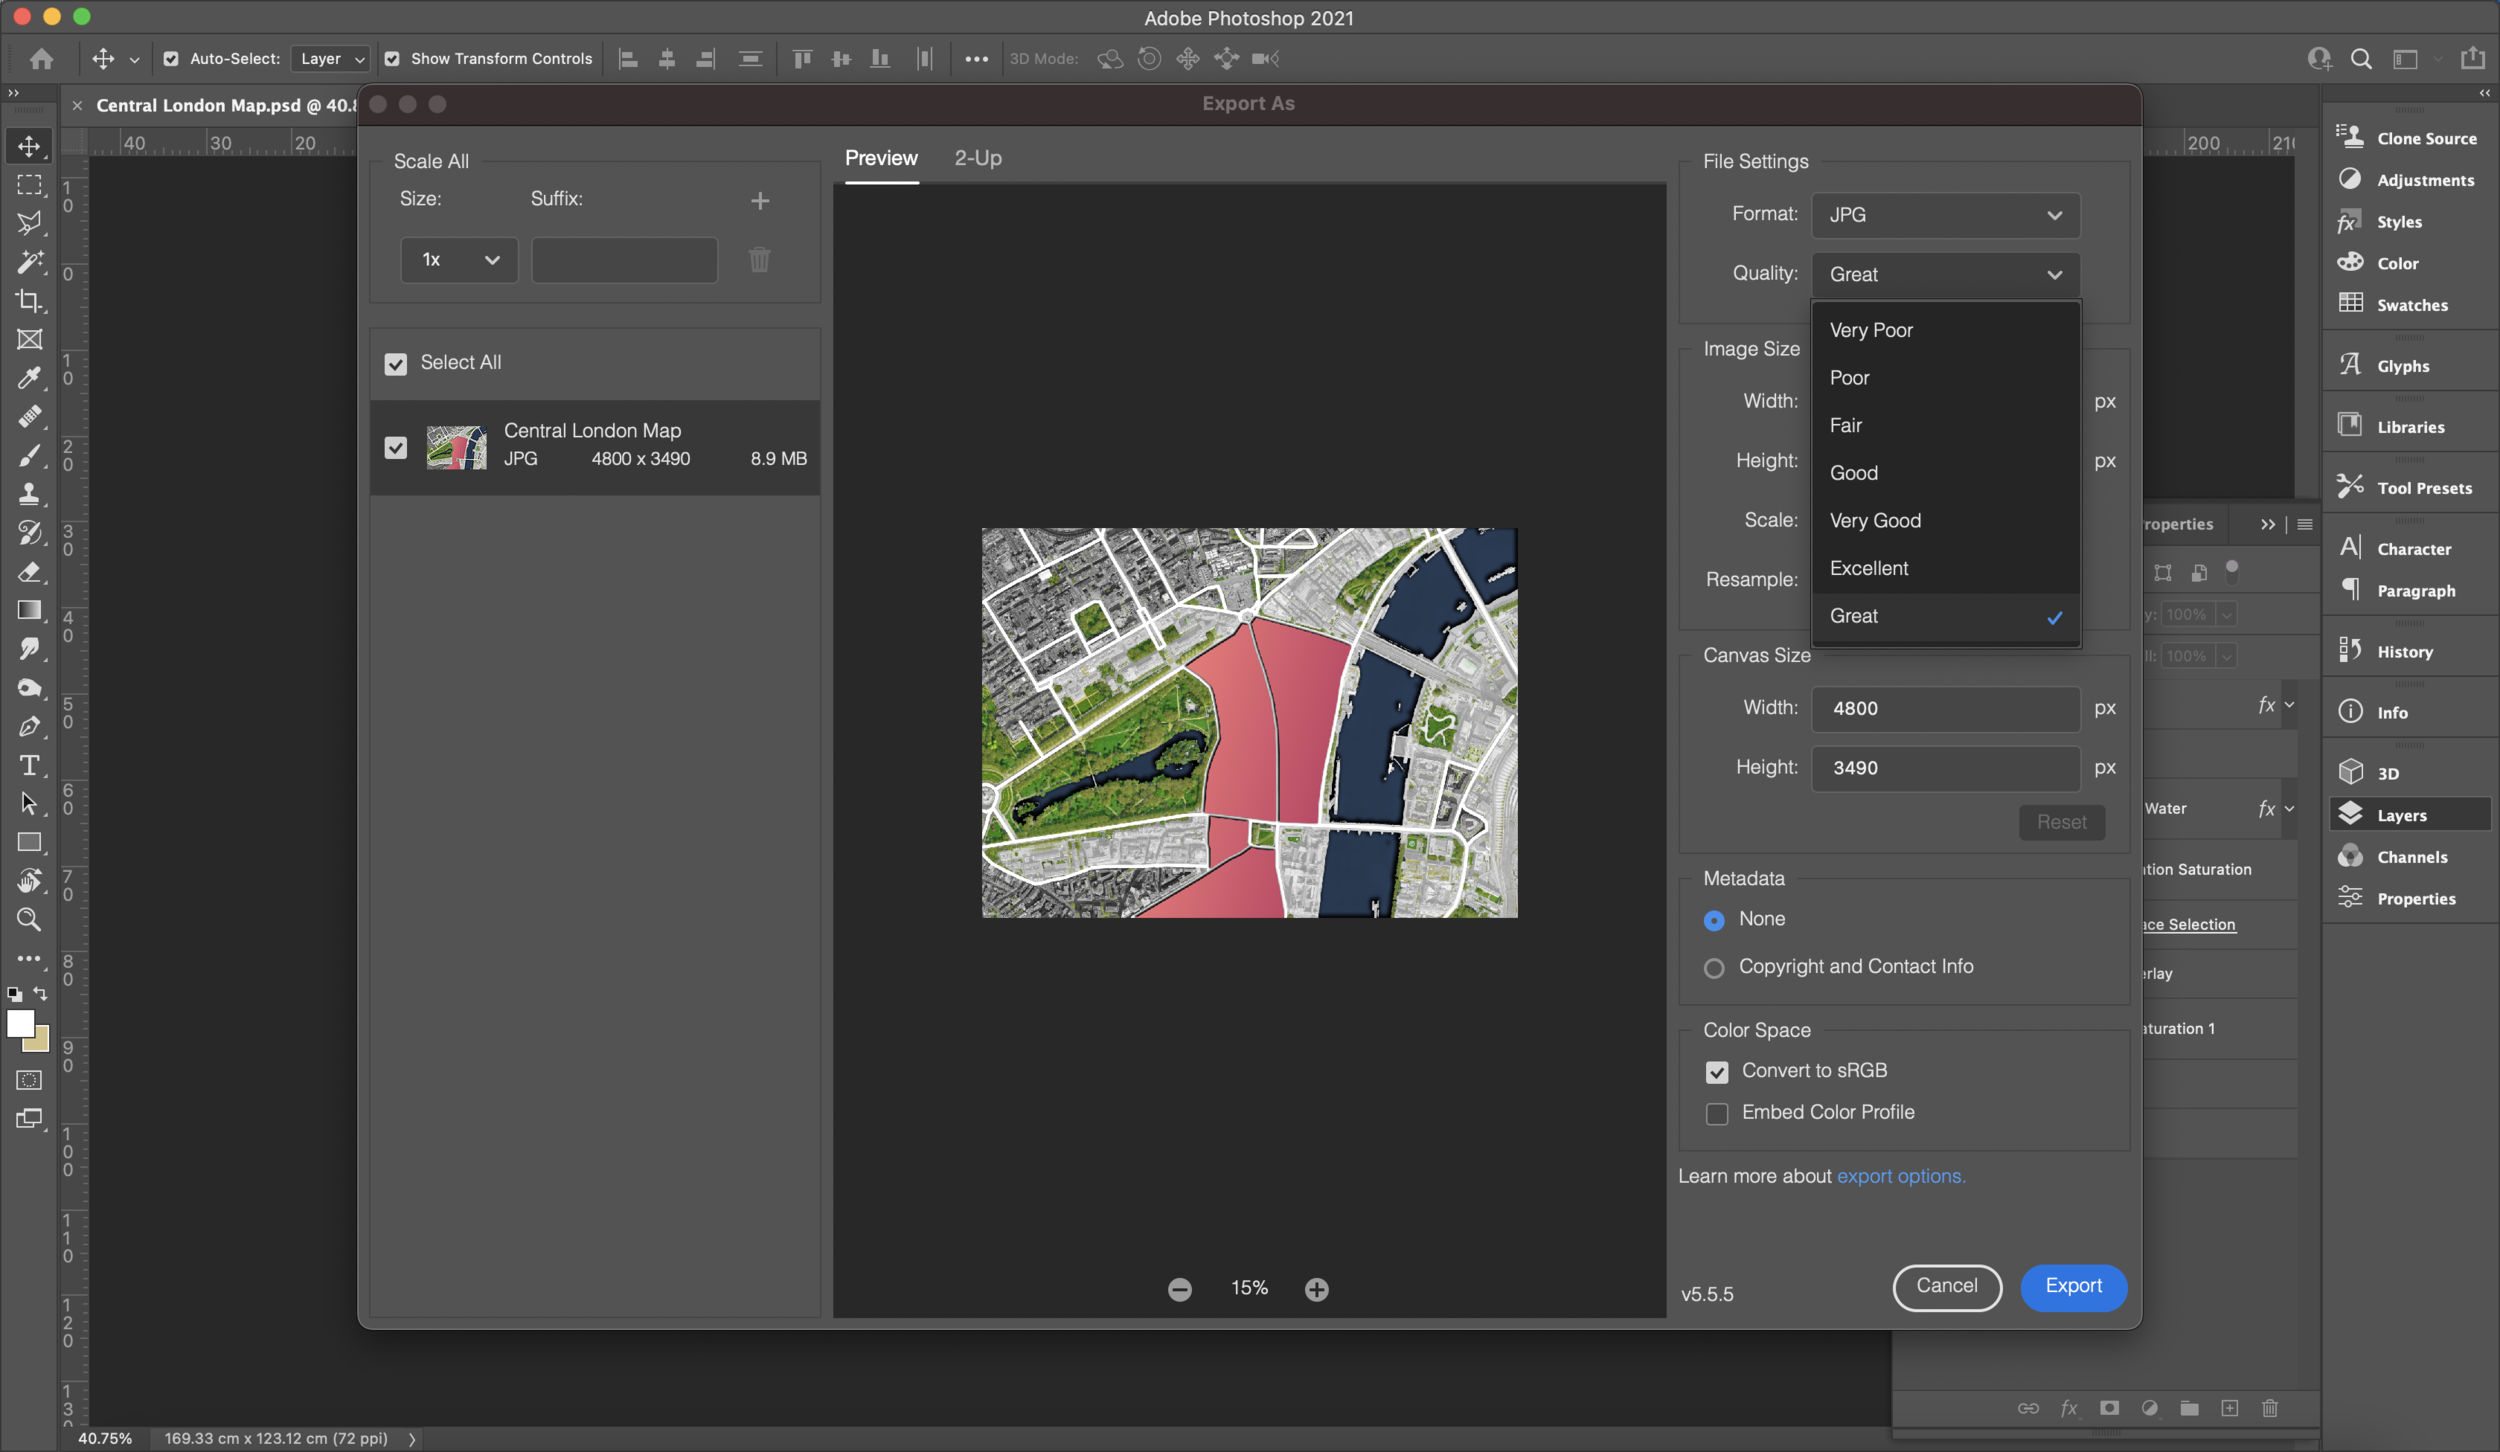Select the Eraser tool
The width and height of the screenshot is (2500, 1452).
(x=29, y=571)
